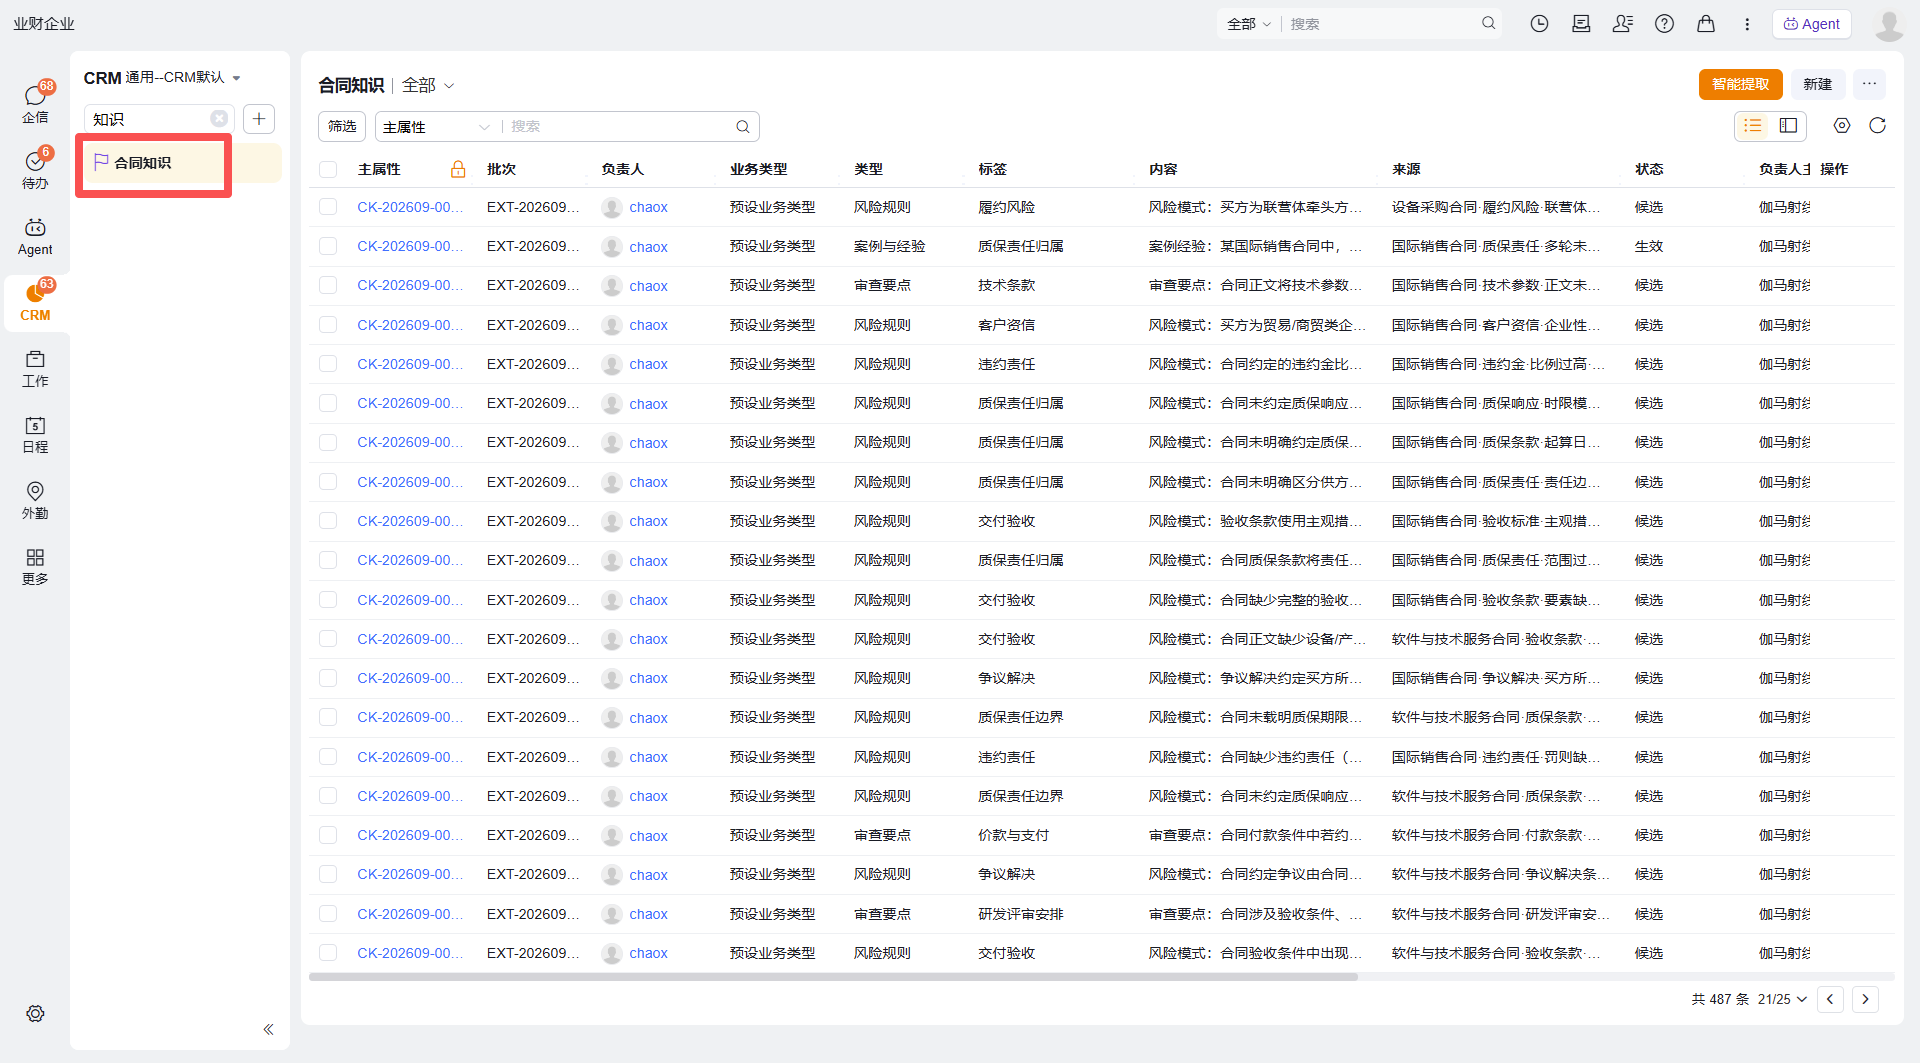Refresh the contract knowledge list
The width and height of the screenshot is (1920, 1064).
coord(1877,125)
